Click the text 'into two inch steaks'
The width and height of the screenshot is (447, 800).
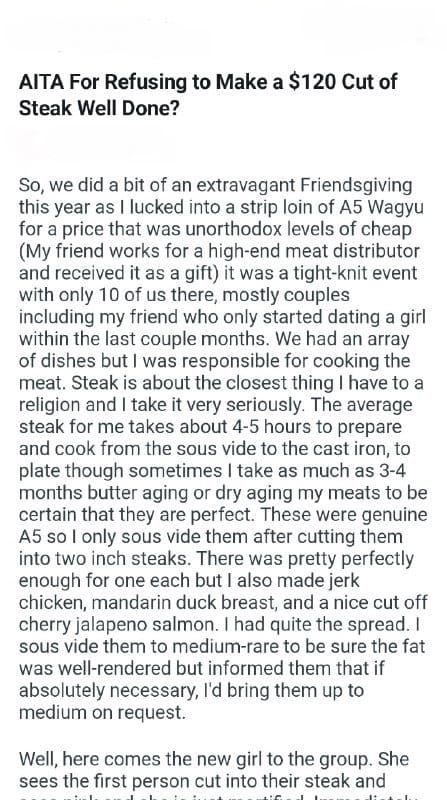tap(105, 558)
